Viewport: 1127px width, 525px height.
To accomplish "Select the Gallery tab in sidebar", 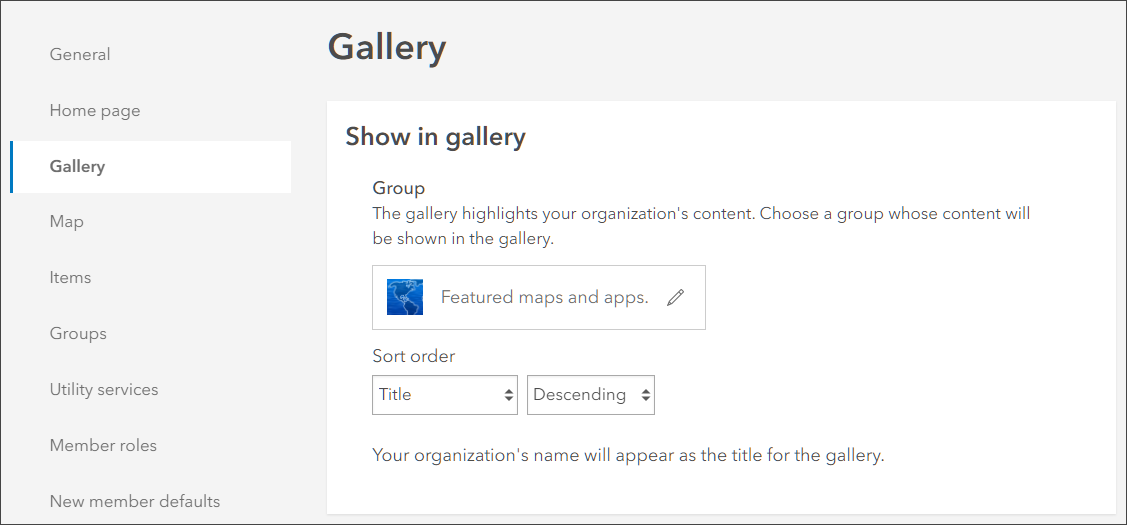I will tap(77, 166).
